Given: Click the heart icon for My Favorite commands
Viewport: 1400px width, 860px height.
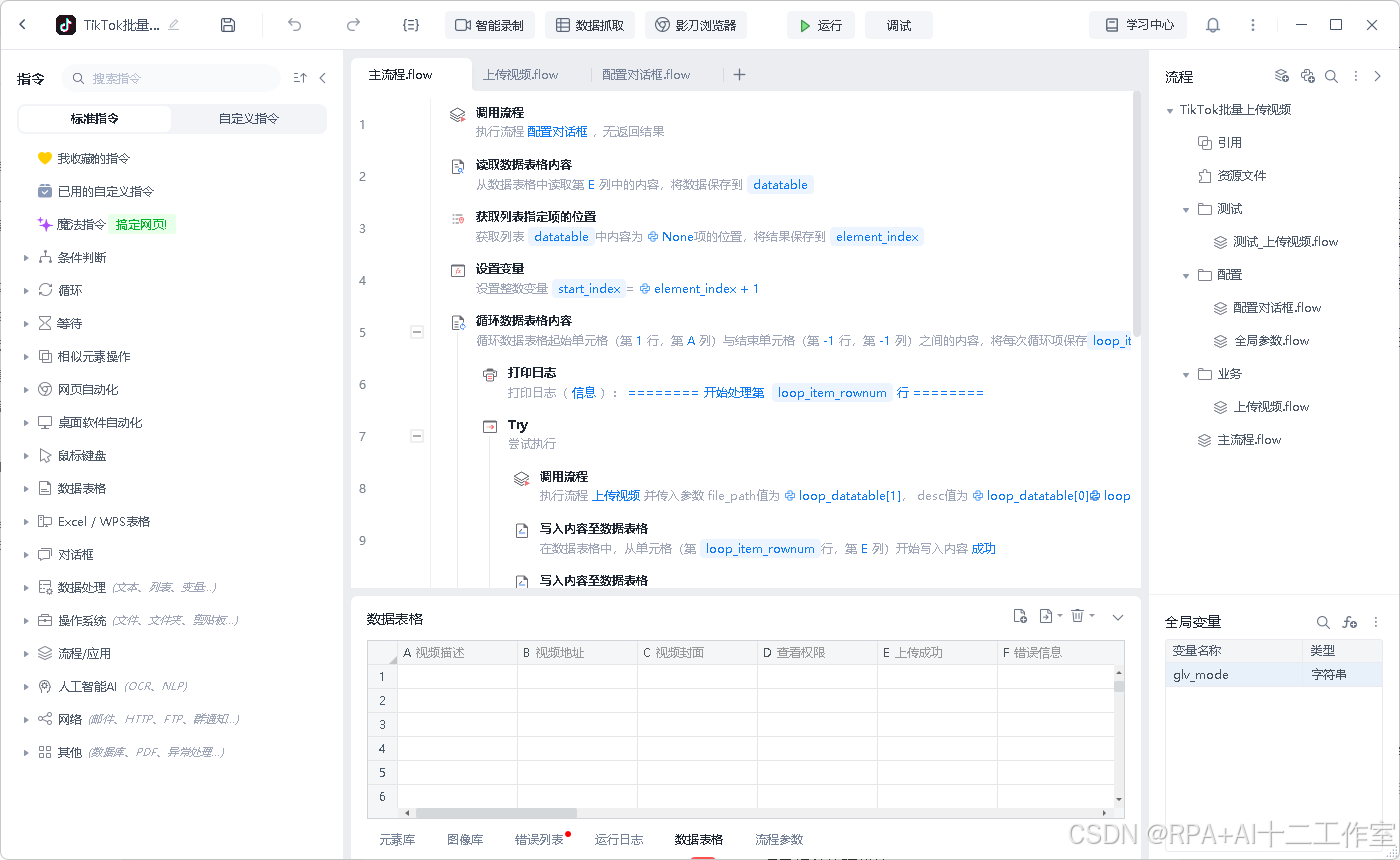Looking at the screenshot, I should tap(44, 158).
